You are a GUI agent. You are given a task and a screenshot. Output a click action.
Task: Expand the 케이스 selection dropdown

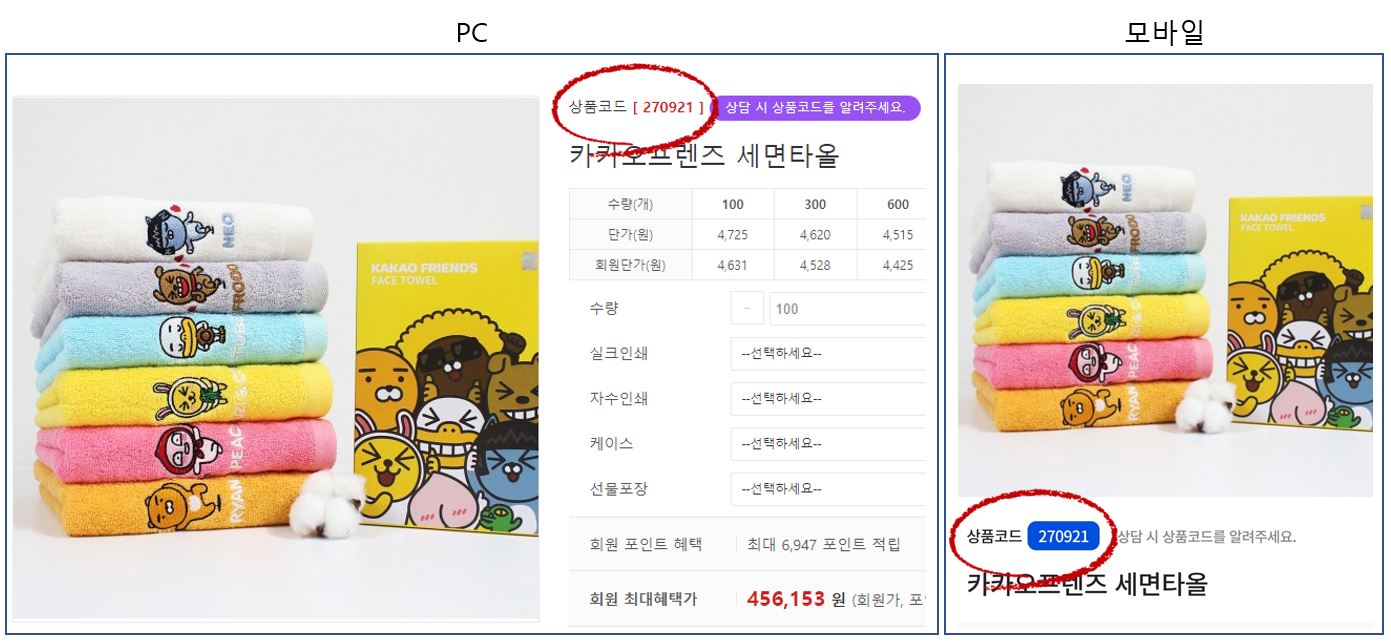(828, 443)
